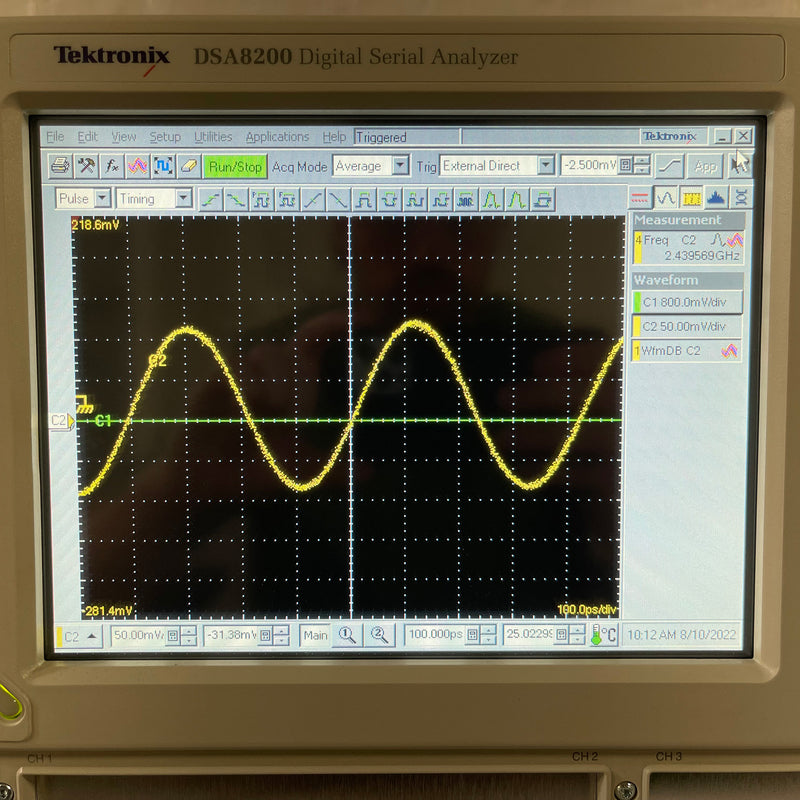The width and height of the screenshot is (800, 800).
Task: Toggle the rightmost readout bar icon
Action: (x=741, y=197)
